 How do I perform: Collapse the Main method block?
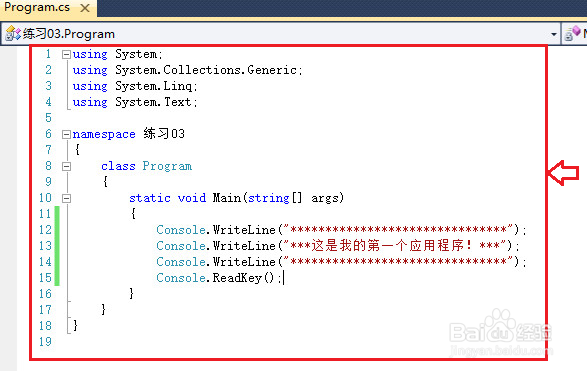[66, 198]
